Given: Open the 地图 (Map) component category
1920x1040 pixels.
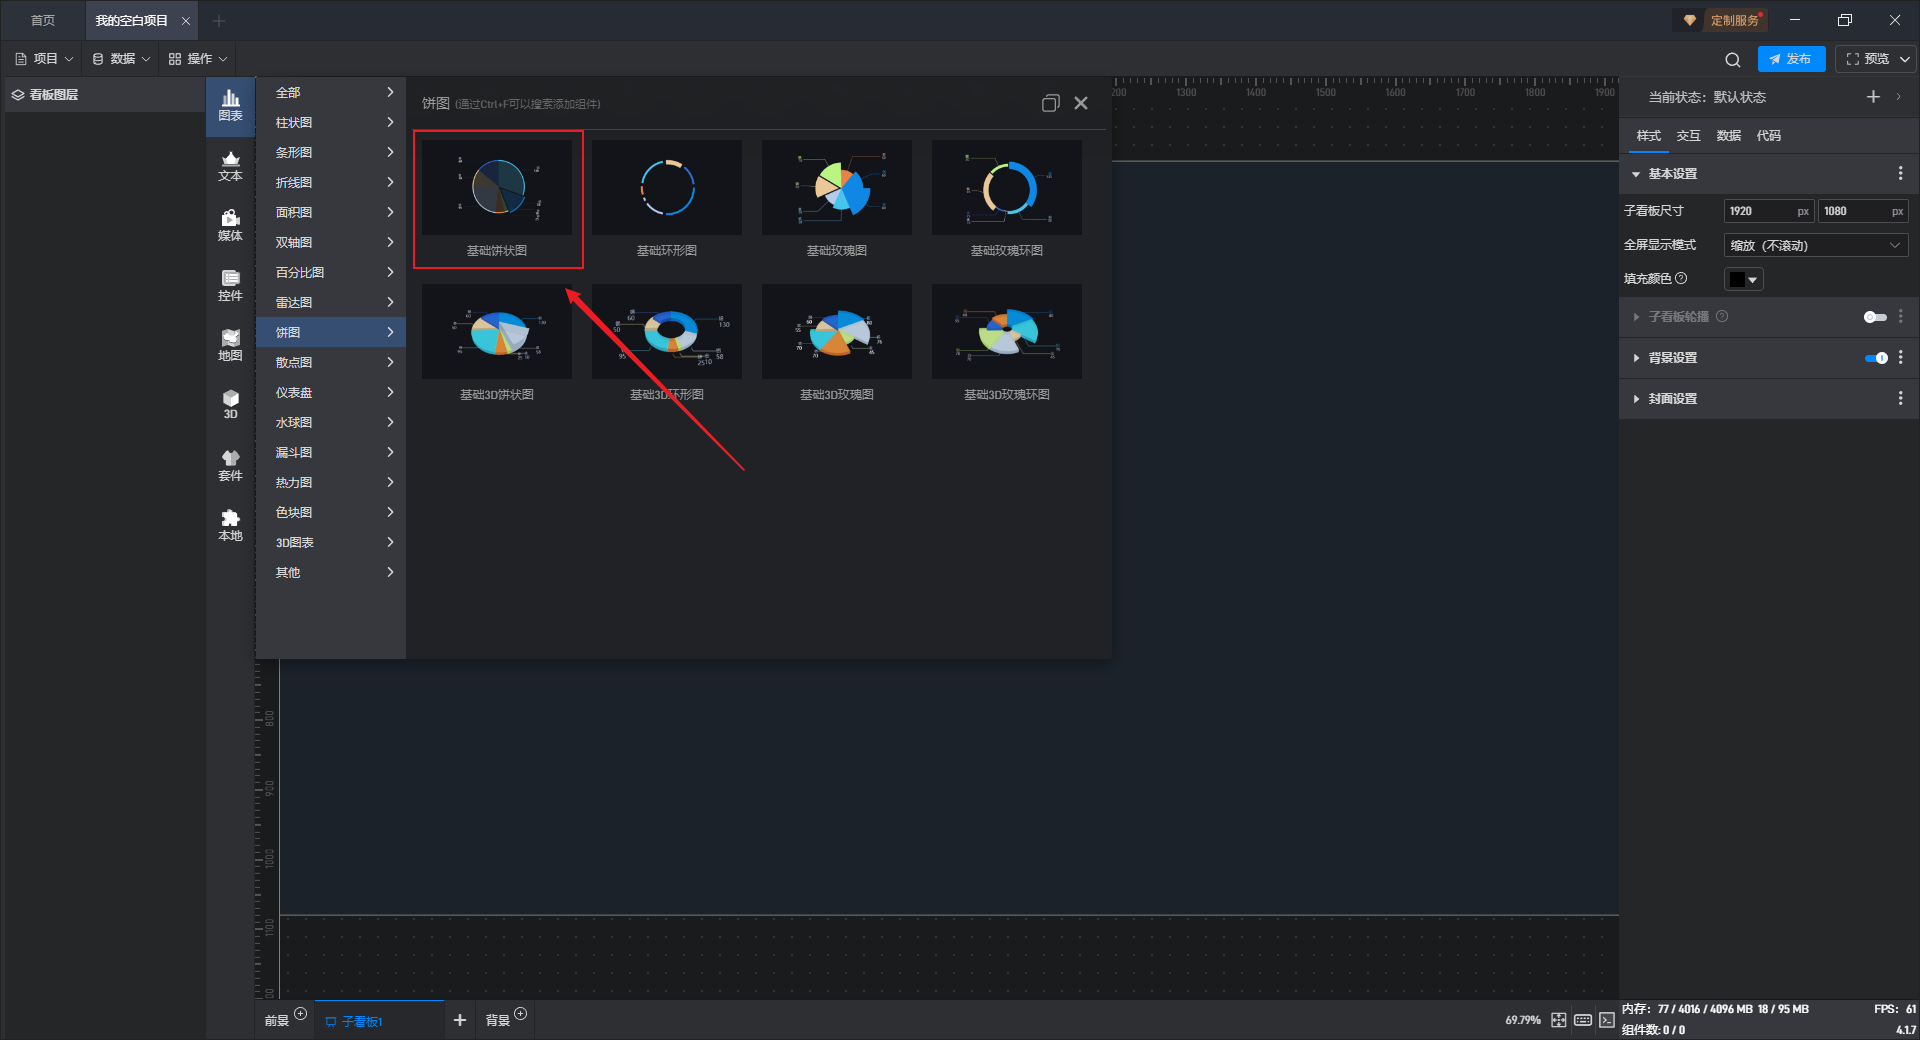Looking at the screenshot, I should [230, 346].
